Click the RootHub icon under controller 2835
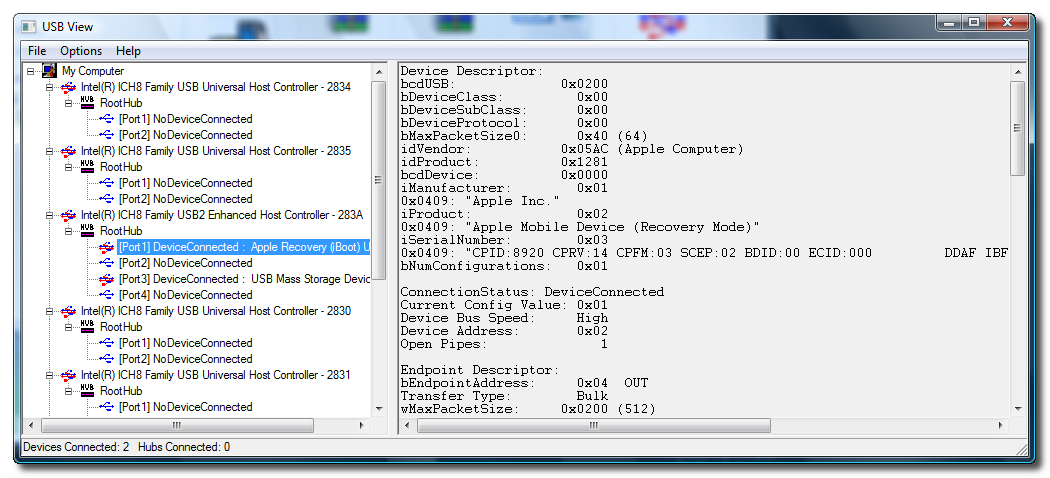Image resolution: width=1050 pixels, height=478 pixels. tap(87, 167)
